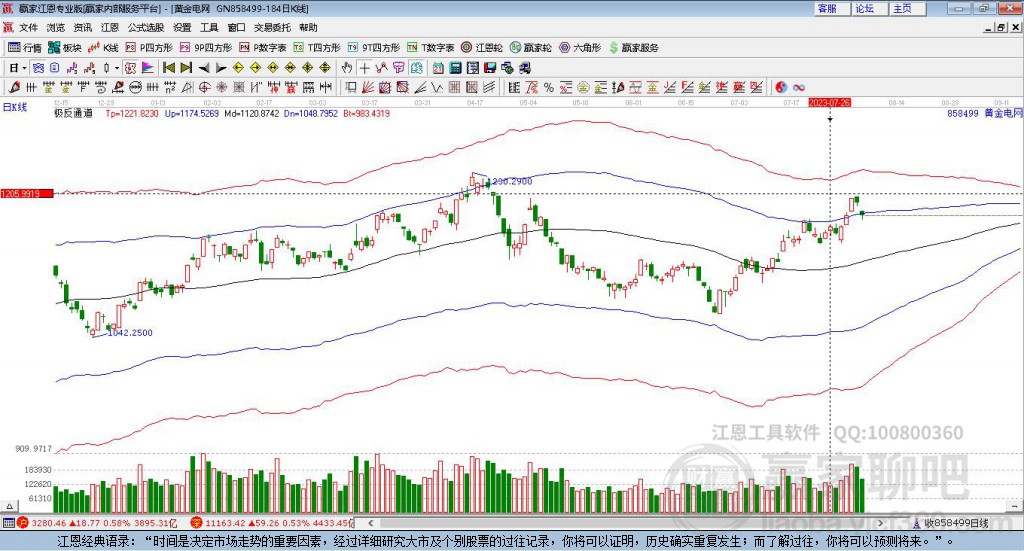Step chart right with black right arrow
1024x551 pixels.
[221, 68]
